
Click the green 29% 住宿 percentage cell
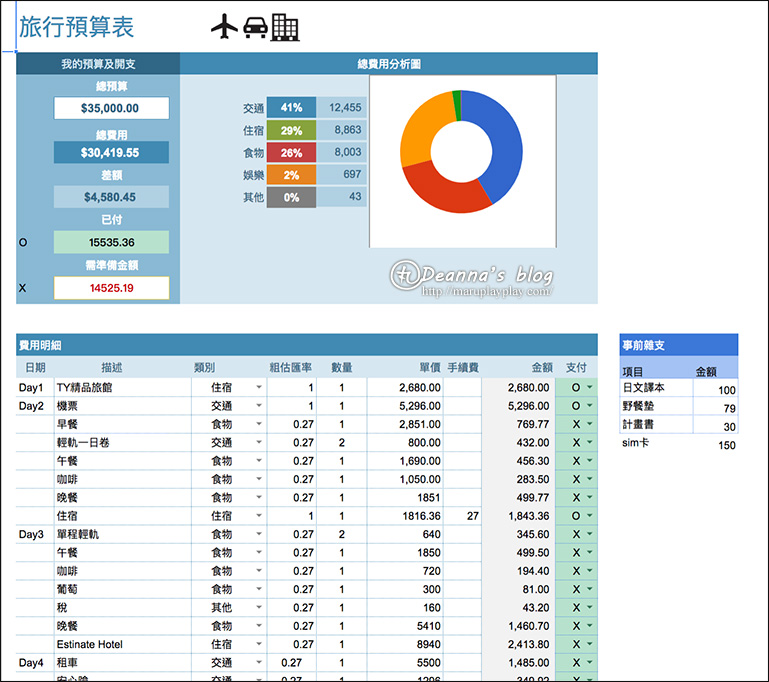(291, 130)
